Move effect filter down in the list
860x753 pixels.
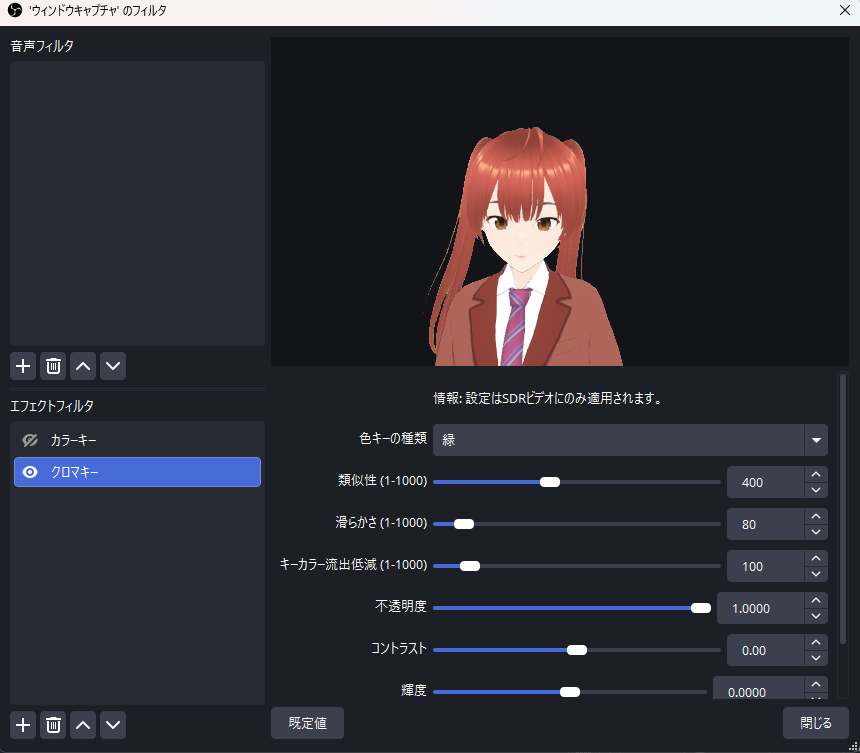[113, 726]
